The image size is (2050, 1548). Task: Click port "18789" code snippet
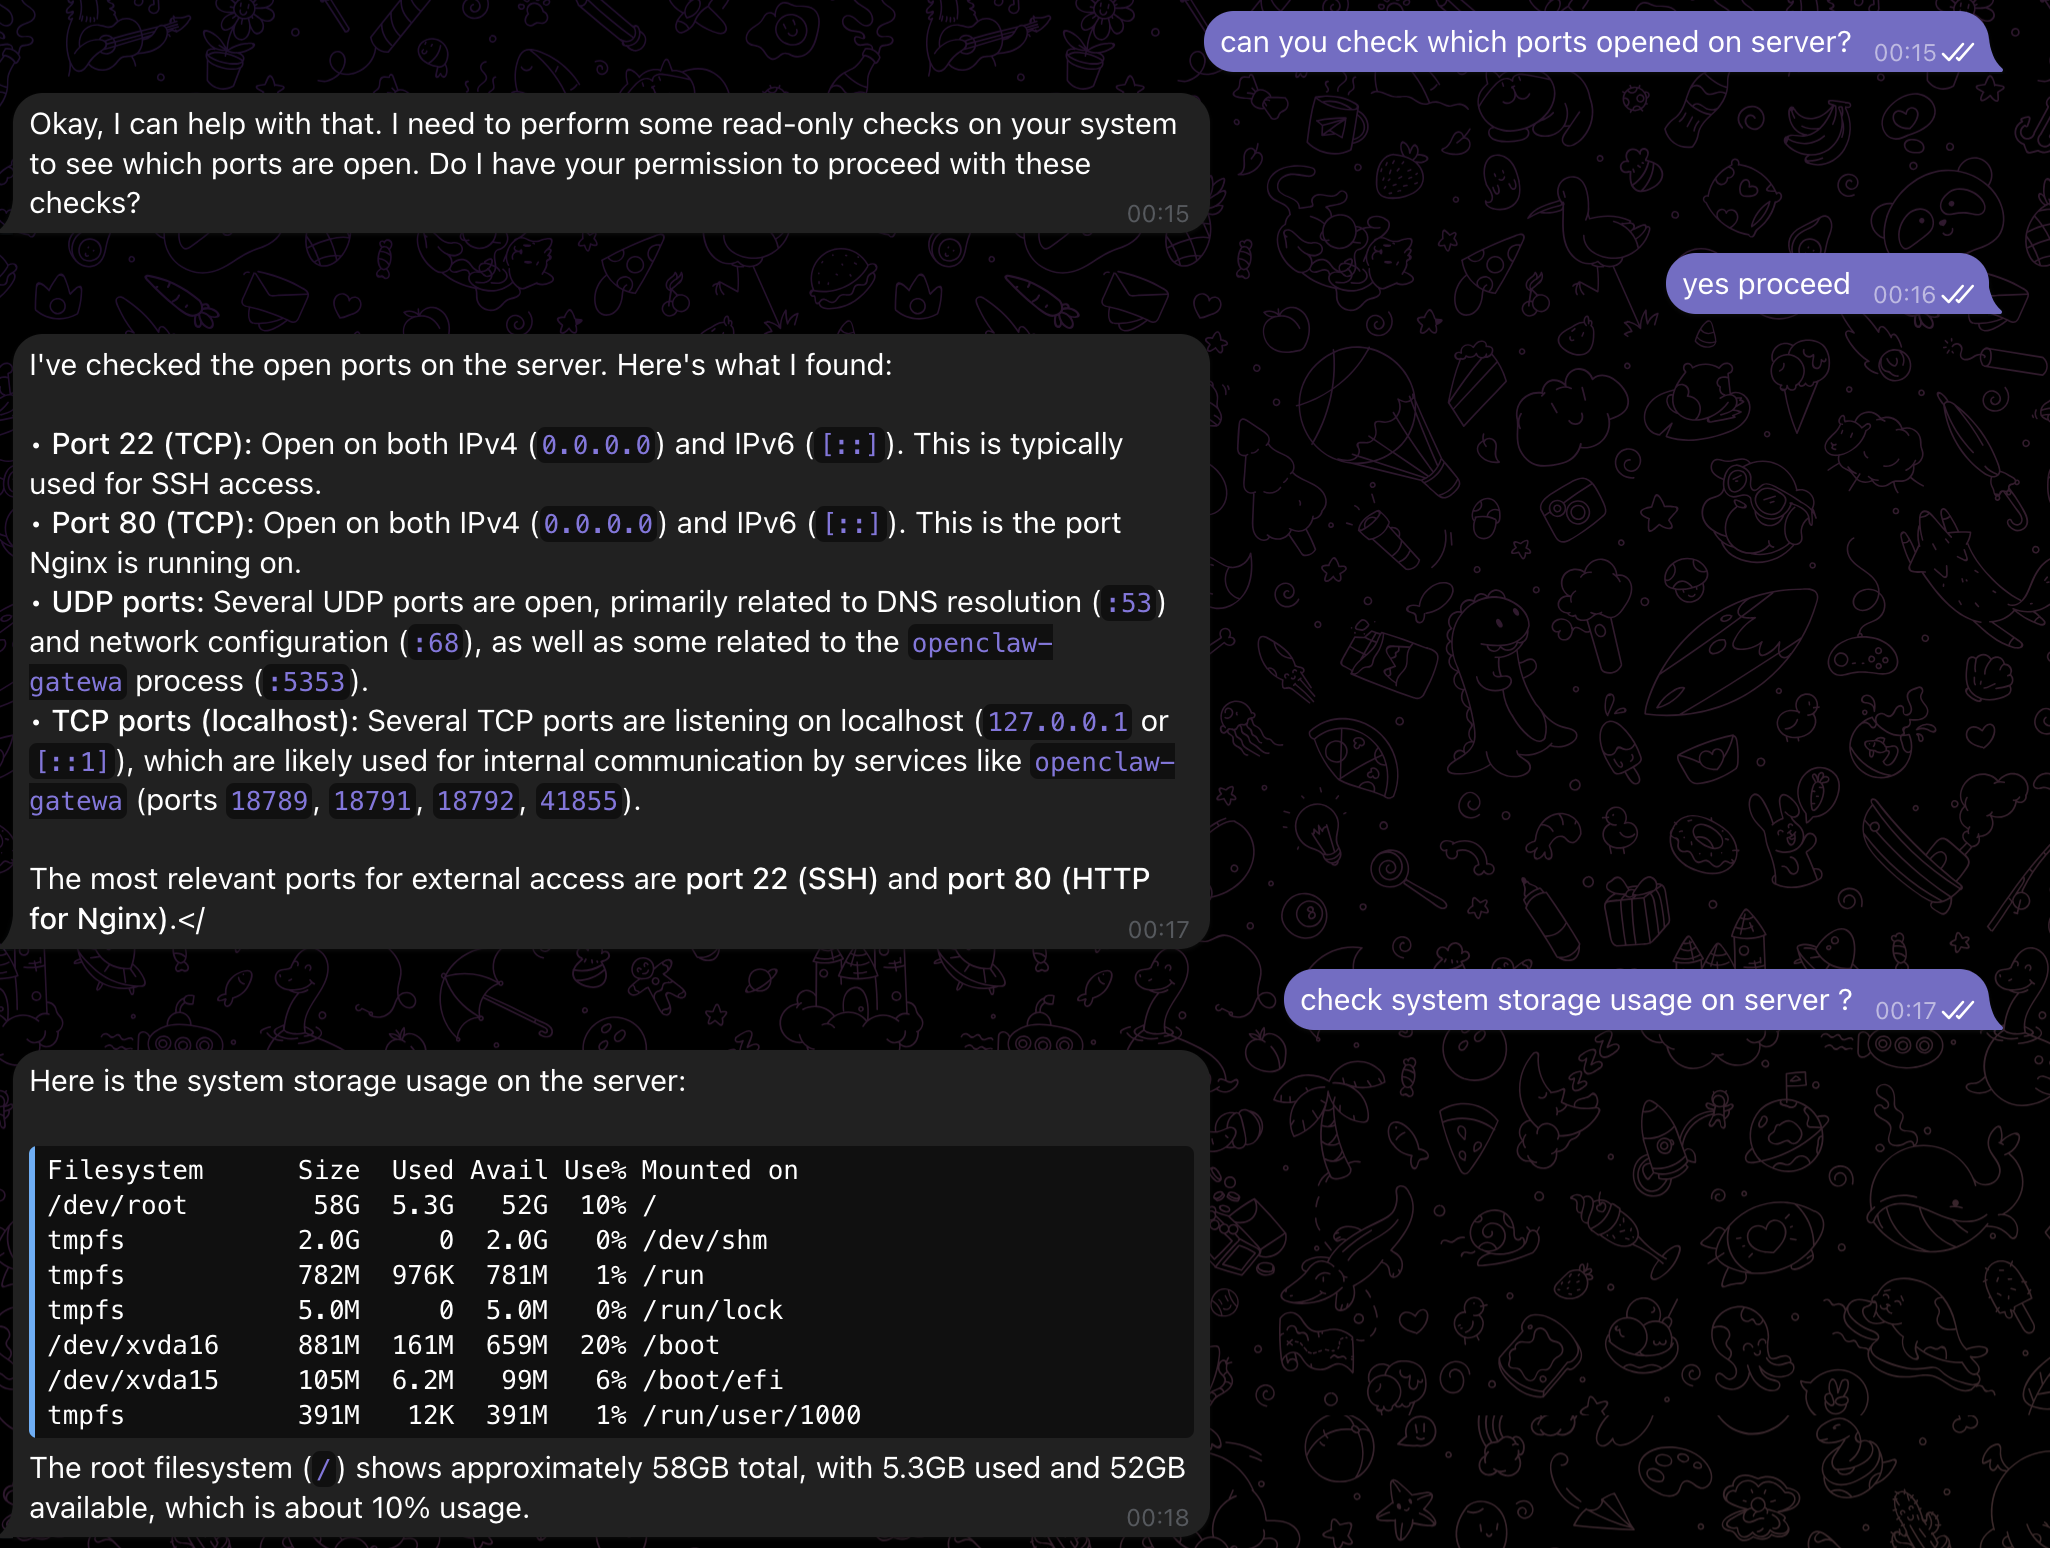[267, 800]
